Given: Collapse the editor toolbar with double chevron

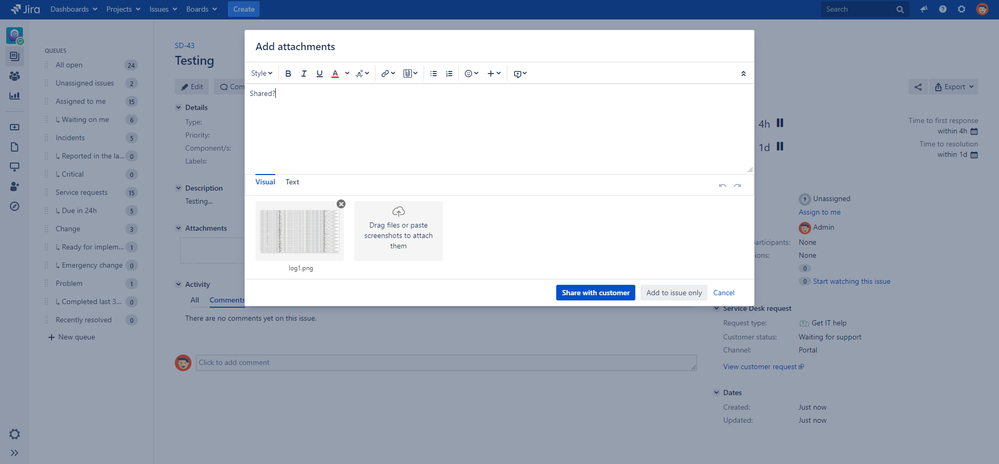Looking at the screenshot, I should [x=743, y=73].
